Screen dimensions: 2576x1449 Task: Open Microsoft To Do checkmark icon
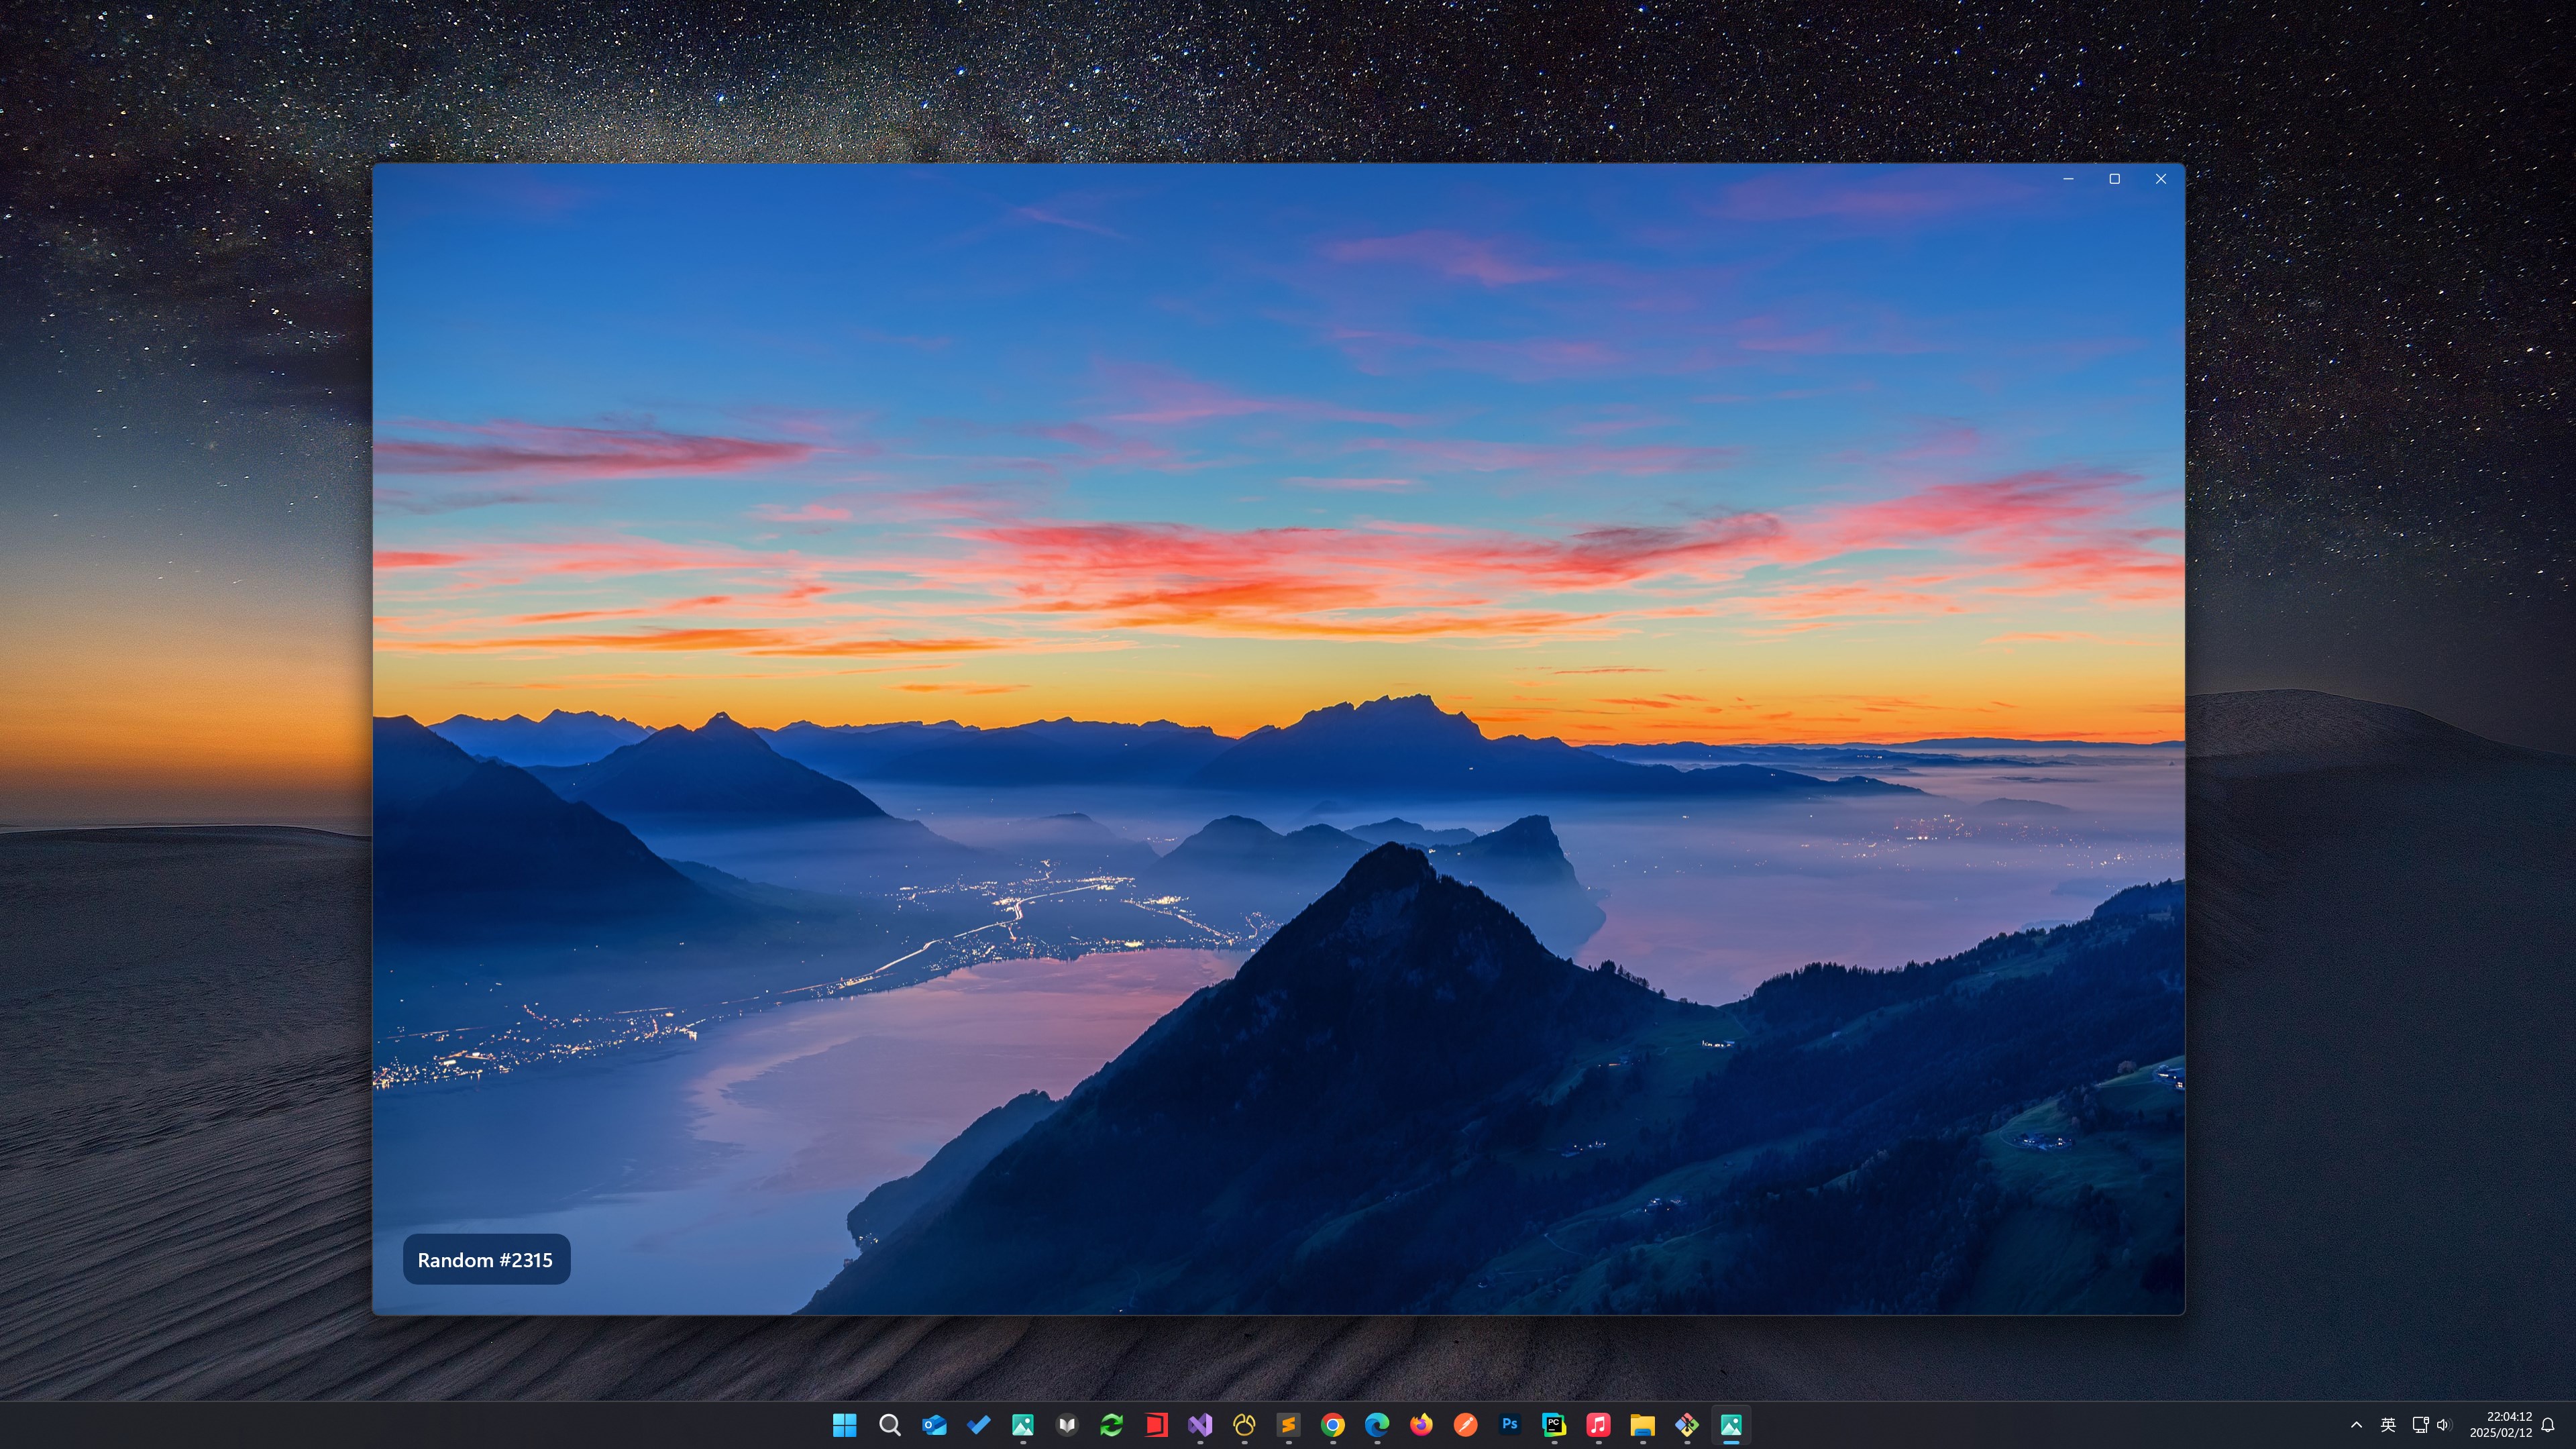tap(978, 1425)
